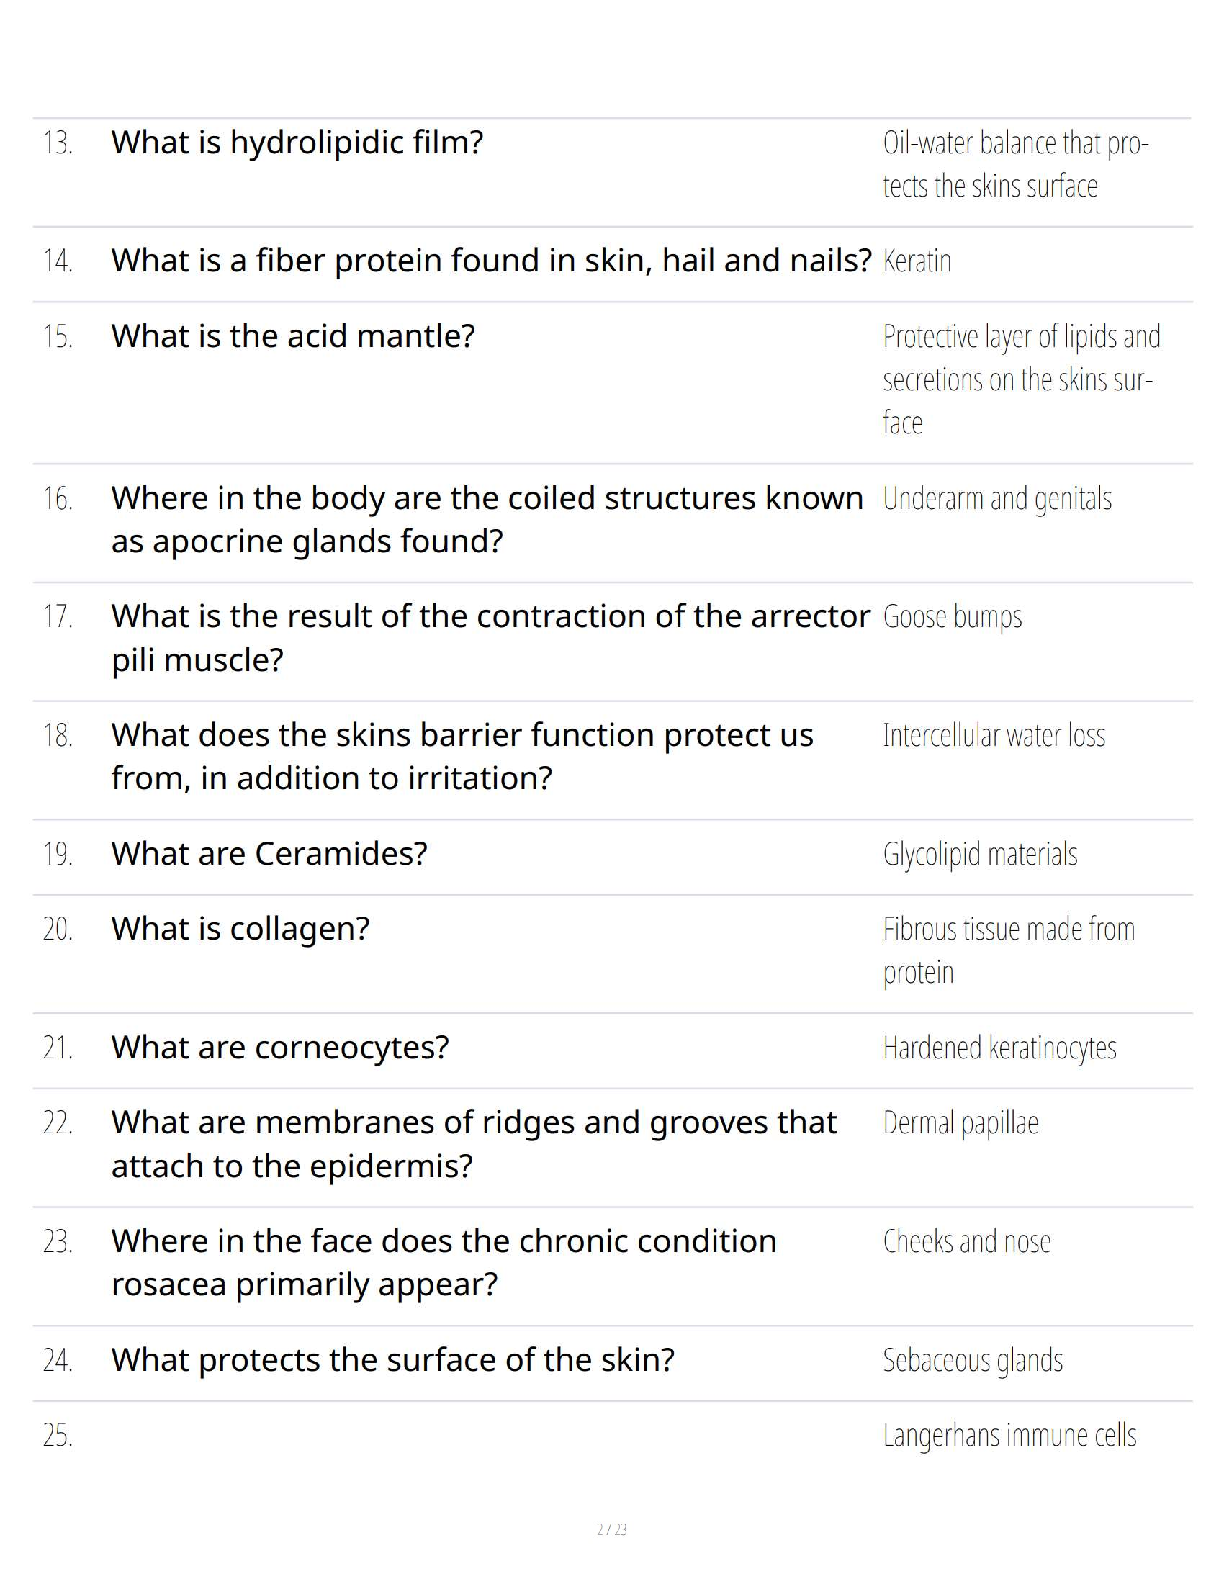Select the answer "Intercellular water loss"

993,736
